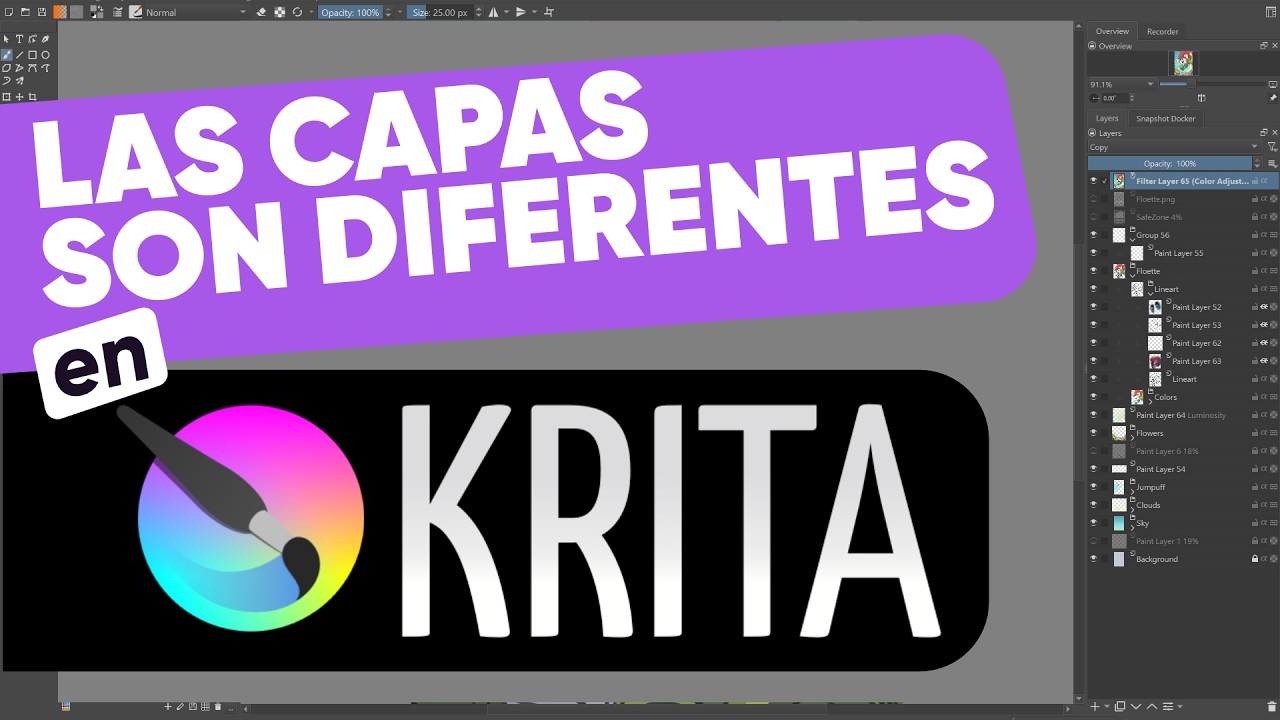Choose the Dynamic Brush tool
1280x720 pixels.
click(x=6, y=81)
